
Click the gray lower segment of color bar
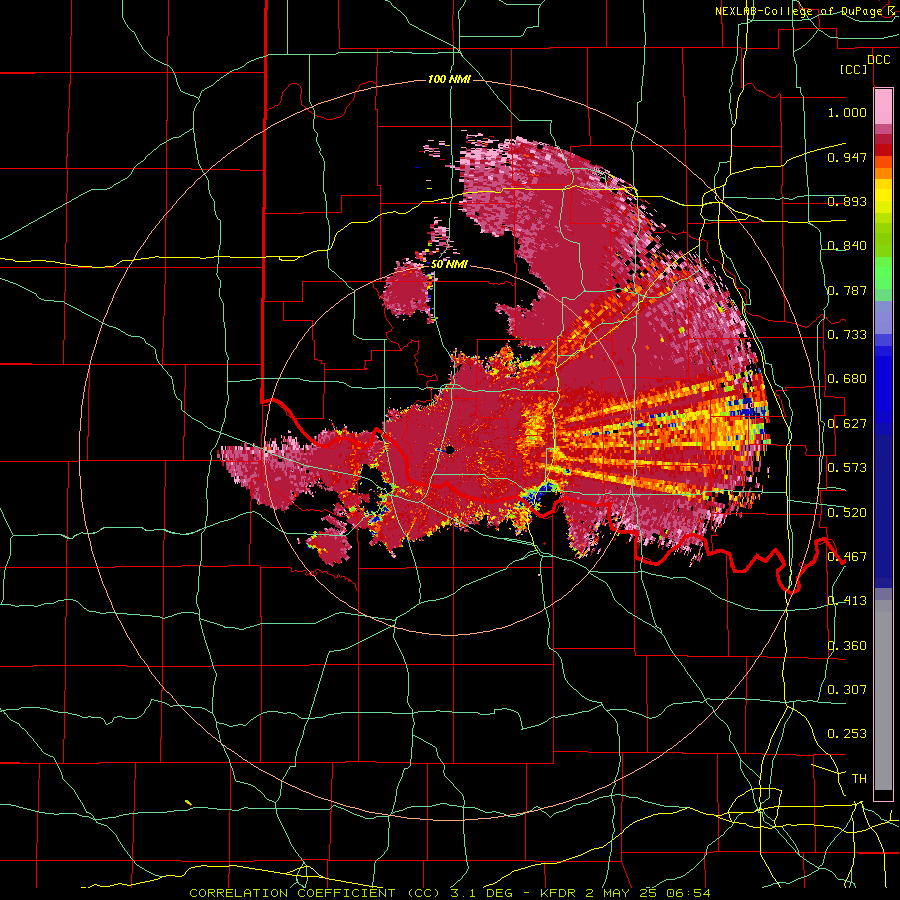(x=883, y=695)
